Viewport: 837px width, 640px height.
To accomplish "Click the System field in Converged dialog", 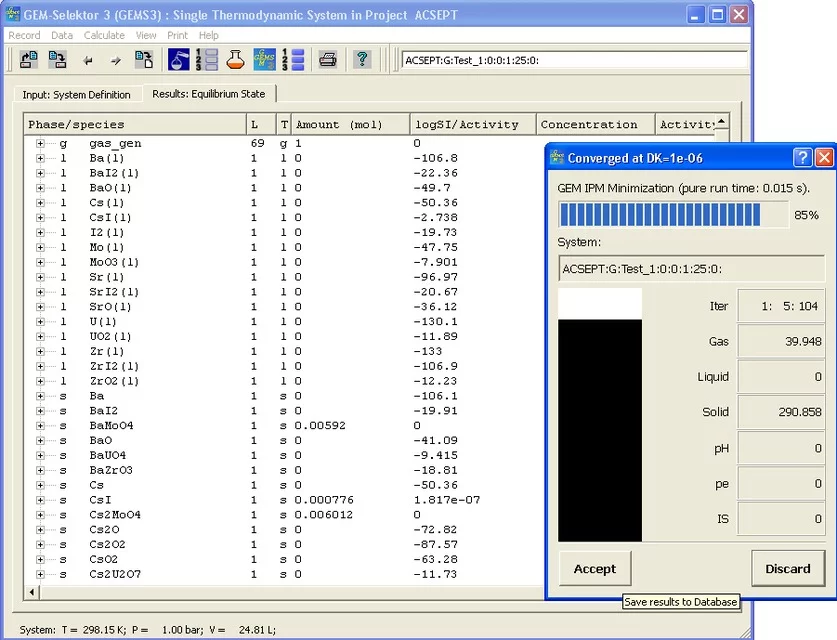I will [x=691, y=268].
